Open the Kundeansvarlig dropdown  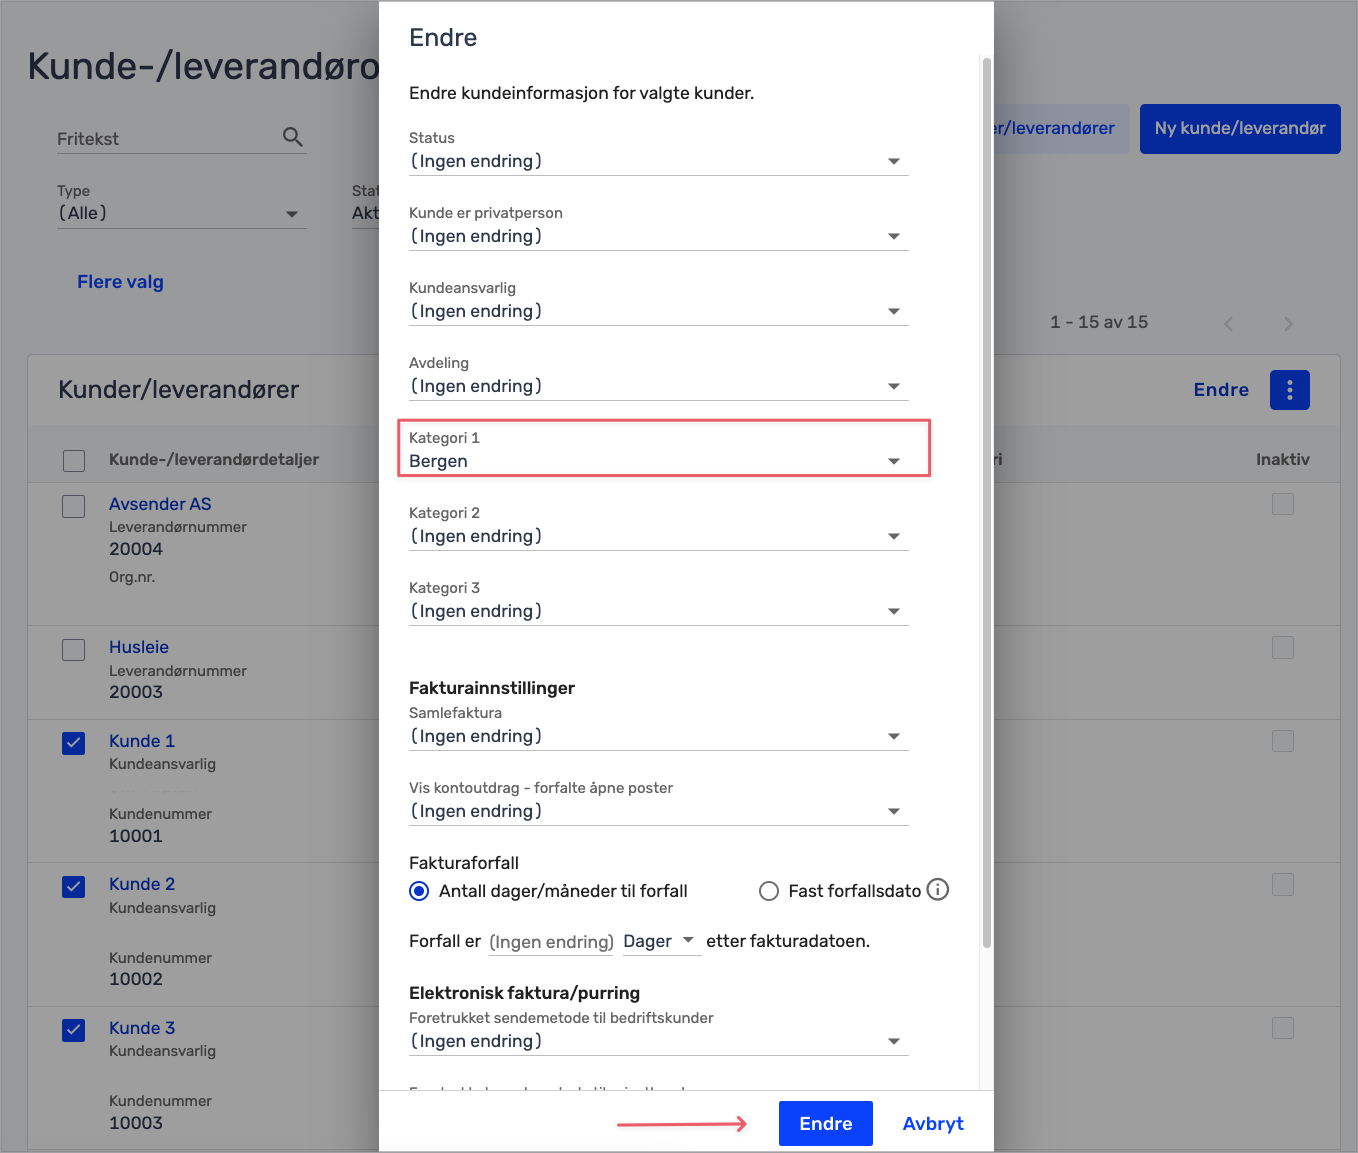[x=658, y=311]
